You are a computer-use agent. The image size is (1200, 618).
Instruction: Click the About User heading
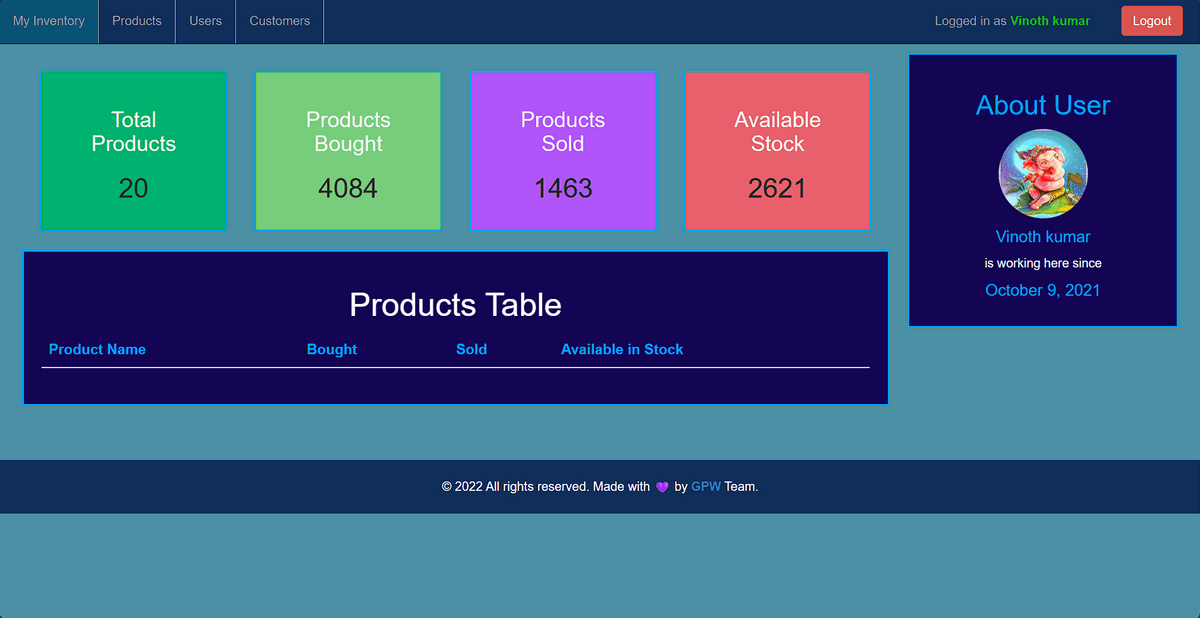pos(1043,105)
